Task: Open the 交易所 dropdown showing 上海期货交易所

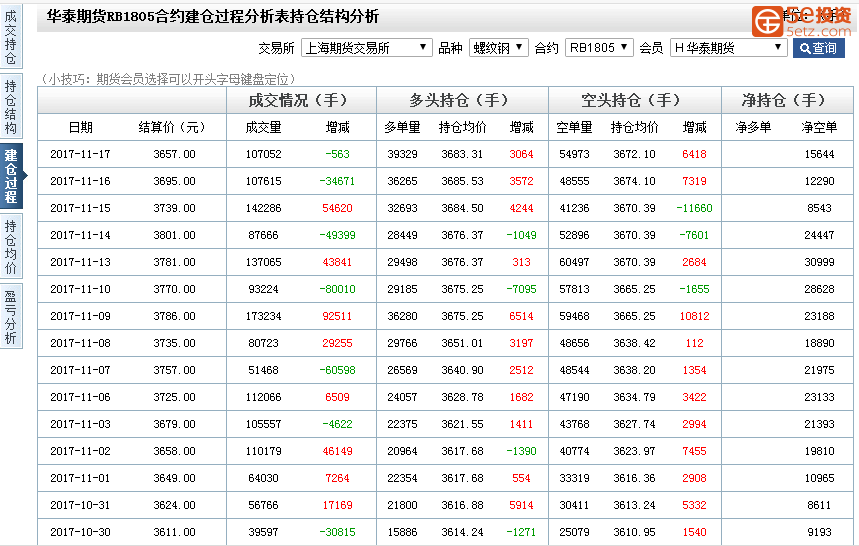Action: pos(366,48)
